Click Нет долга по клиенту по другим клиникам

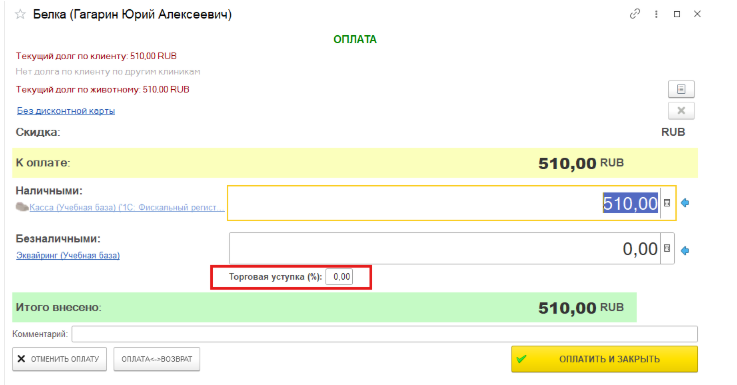point(108,72)
